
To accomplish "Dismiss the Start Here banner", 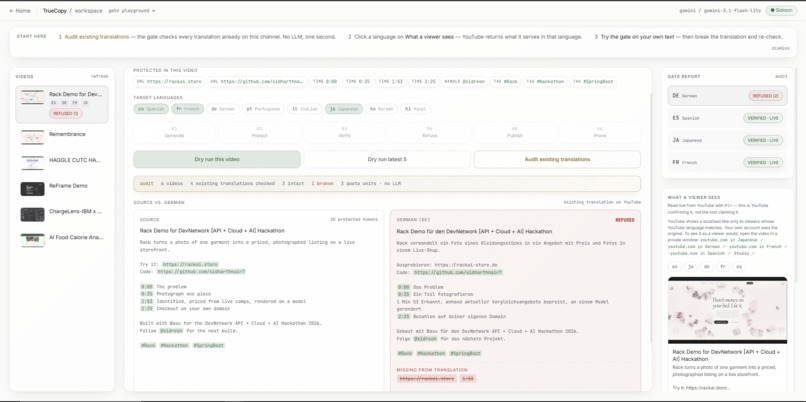I will (x=780, y=48).
